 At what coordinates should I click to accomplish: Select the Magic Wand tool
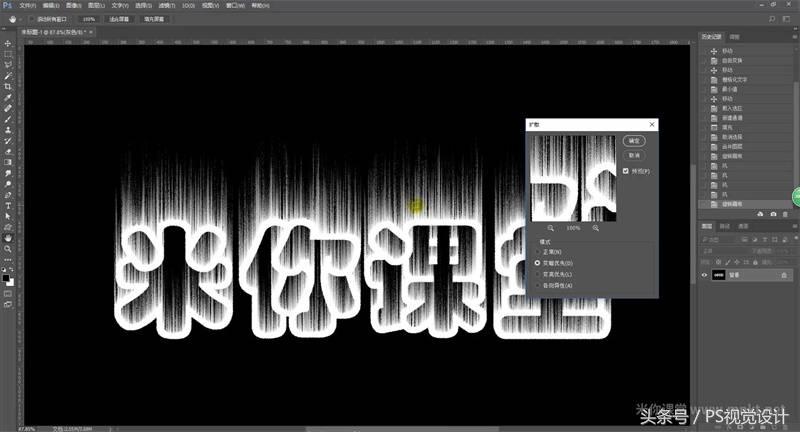8,75
